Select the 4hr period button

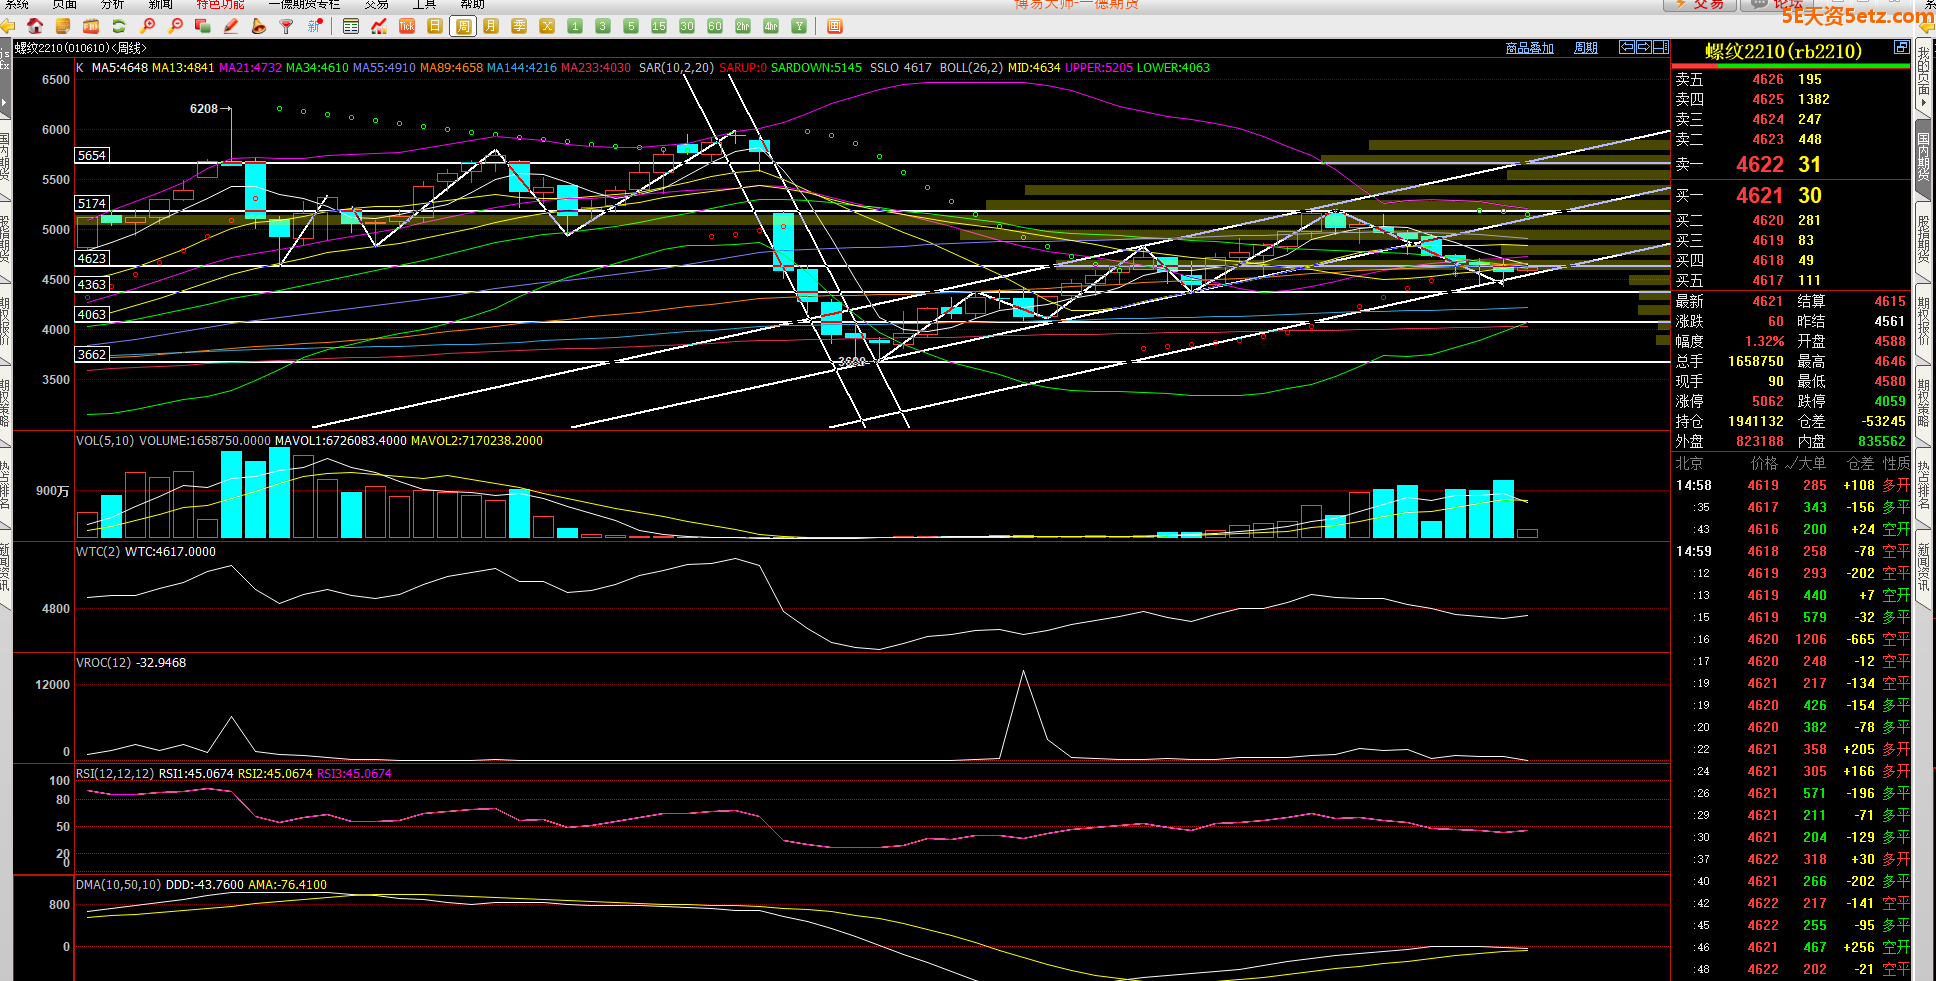771,26
